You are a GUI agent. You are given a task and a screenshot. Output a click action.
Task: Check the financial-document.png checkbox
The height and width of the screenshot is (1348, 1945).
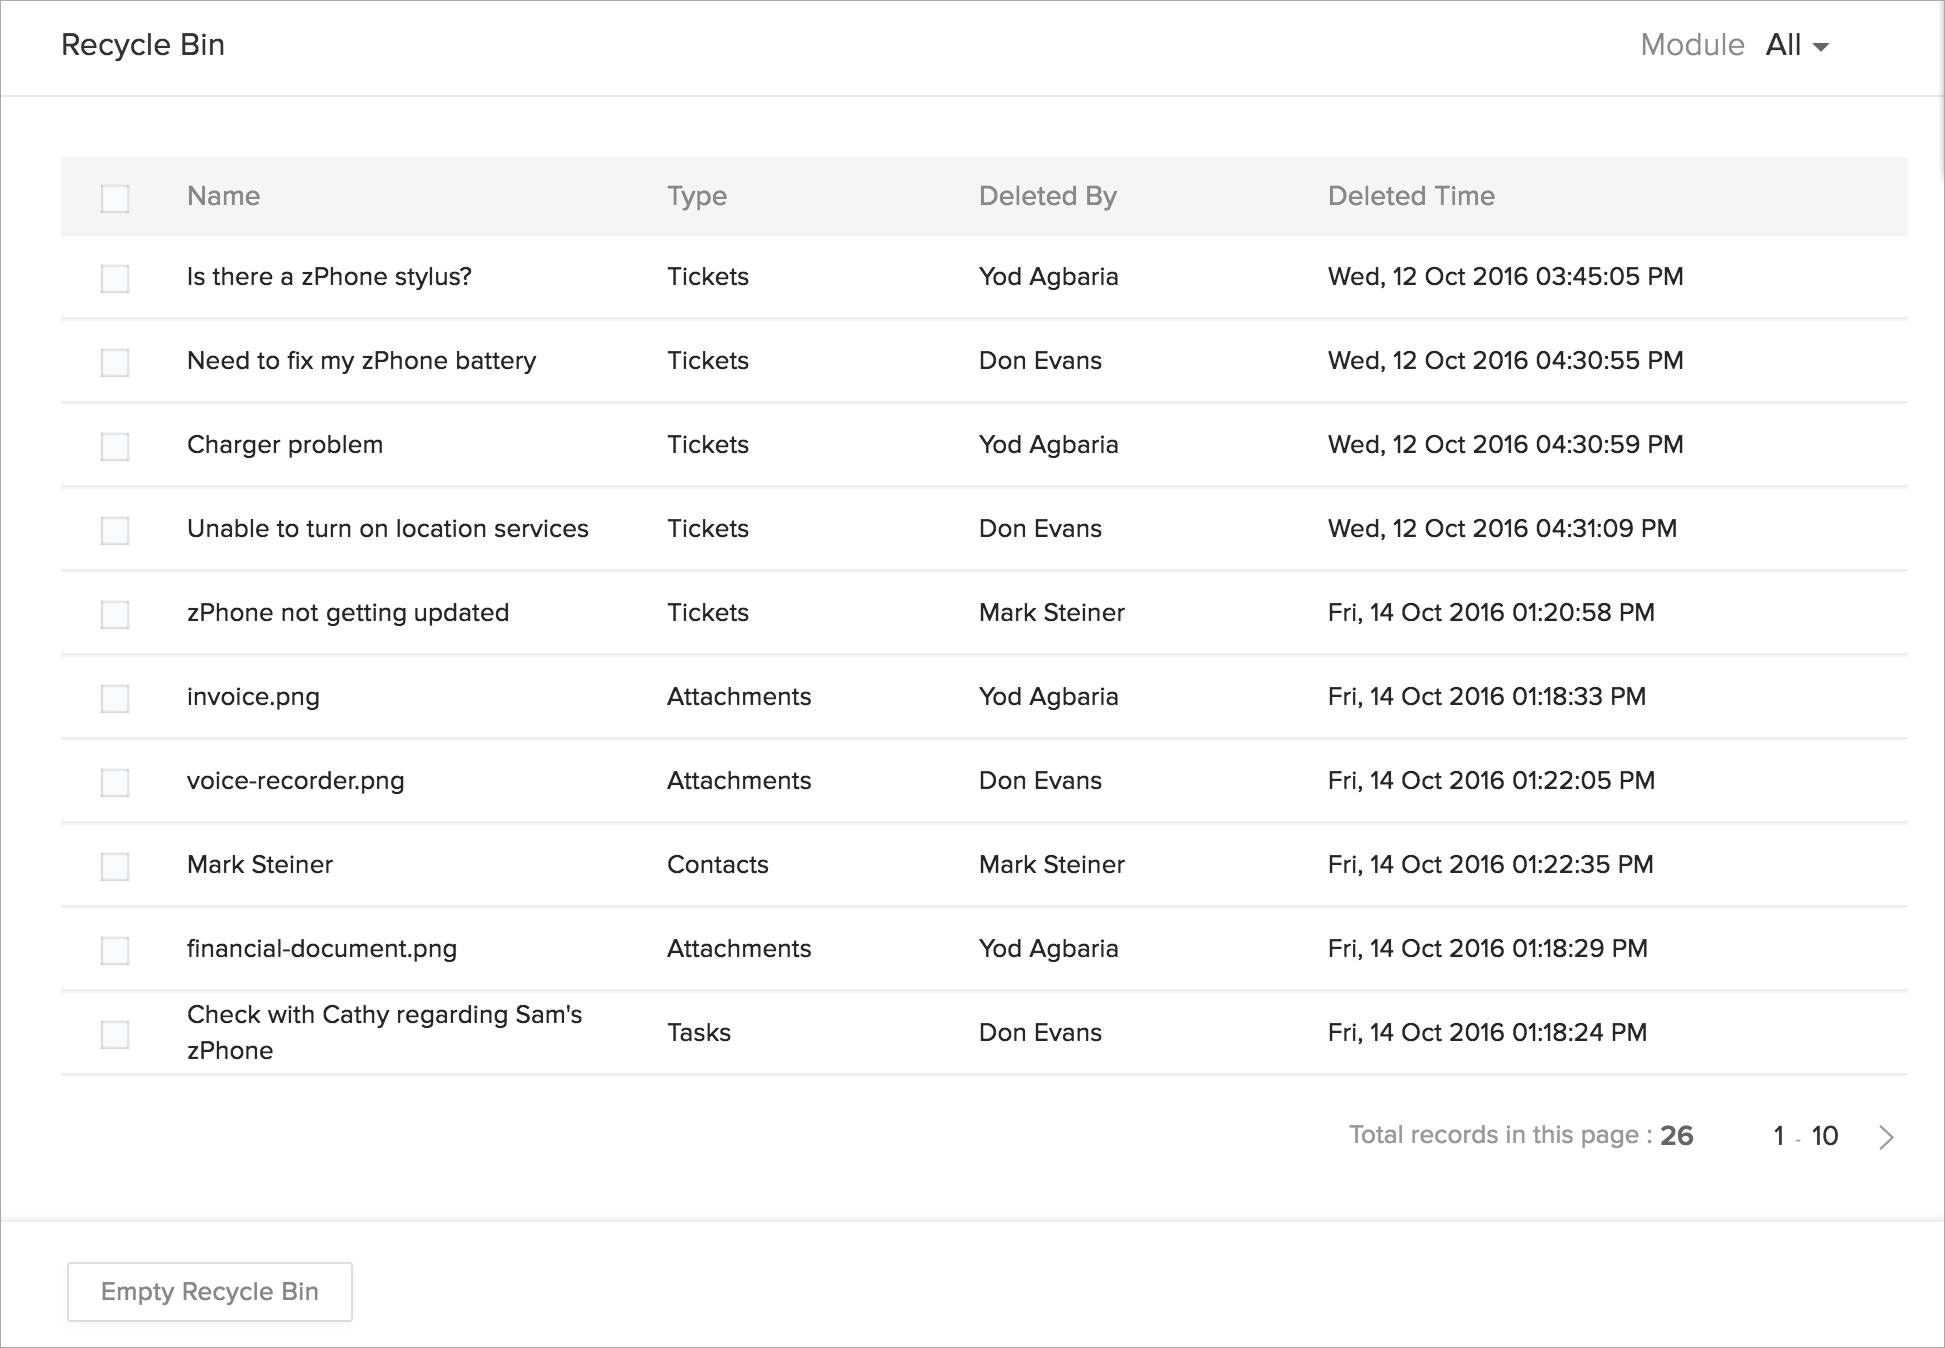pos(115,950)
